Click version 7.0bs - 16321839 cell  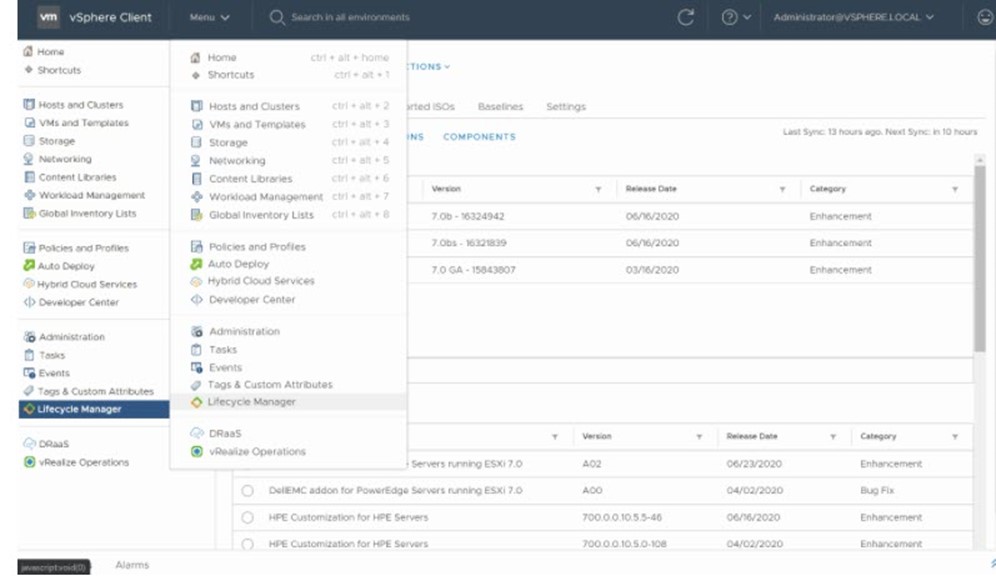tap(469, 243)
